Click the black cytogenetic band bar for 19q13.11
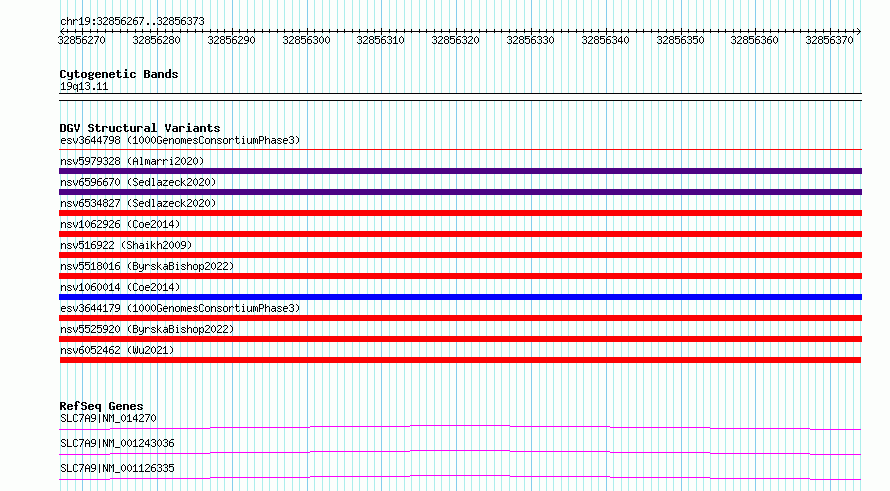Image resolution: width=890 pixels, height=491 pixels. pos(460,97)
